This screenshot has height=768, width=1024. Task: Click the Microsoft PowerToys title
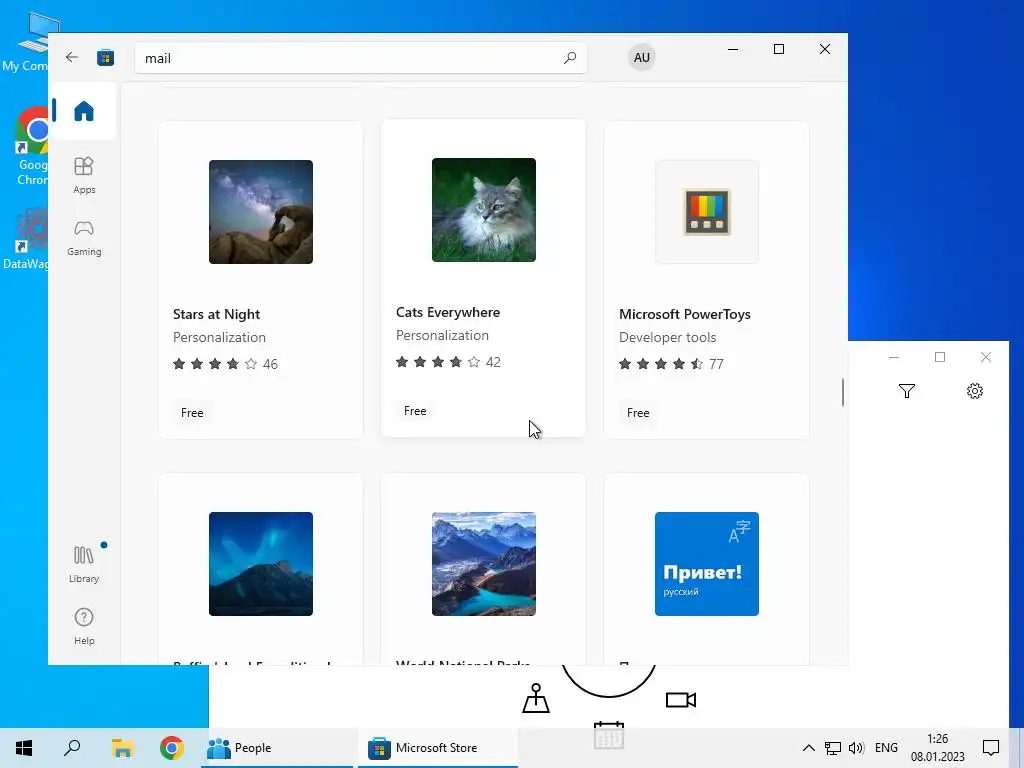point(684,314)
